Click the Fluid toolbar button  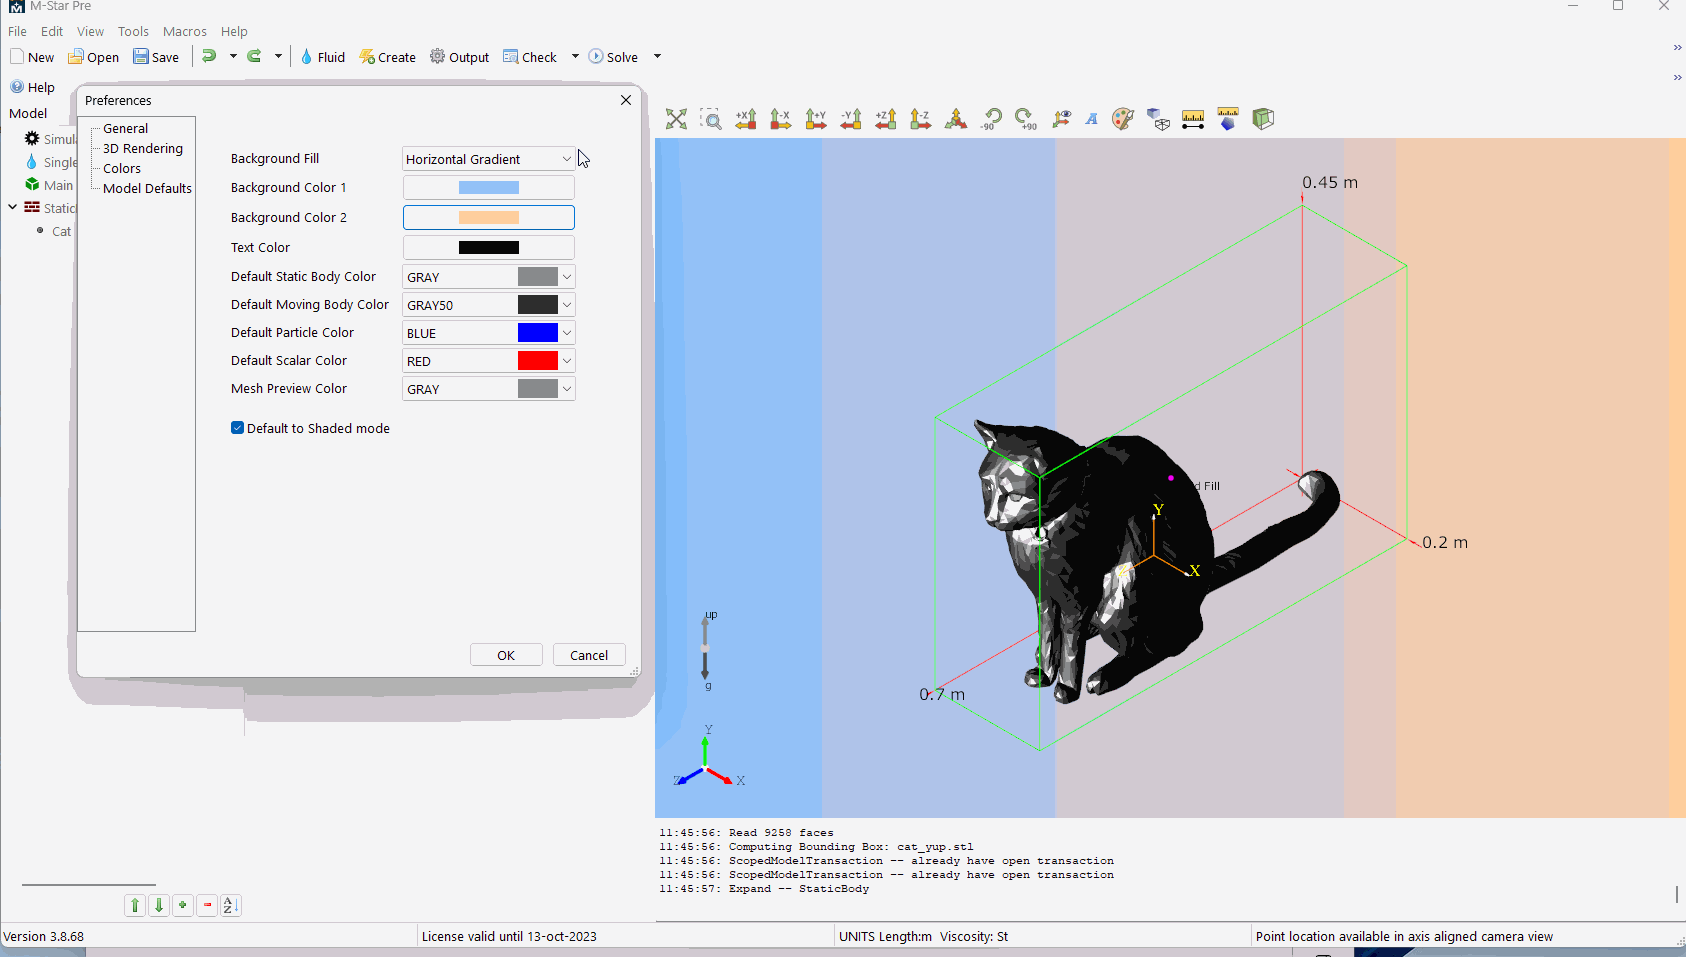(x=322, y=57)
